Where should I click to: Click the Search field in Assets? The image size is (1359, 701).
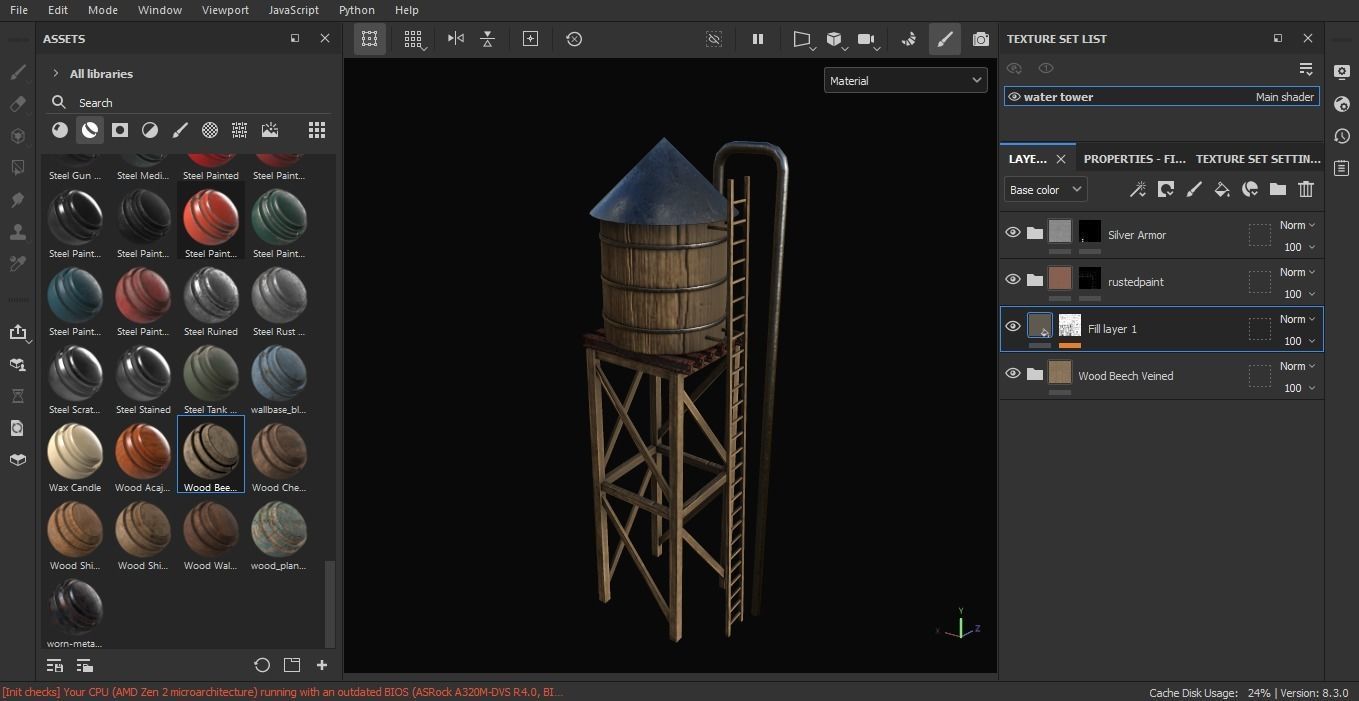click(188, 102)
